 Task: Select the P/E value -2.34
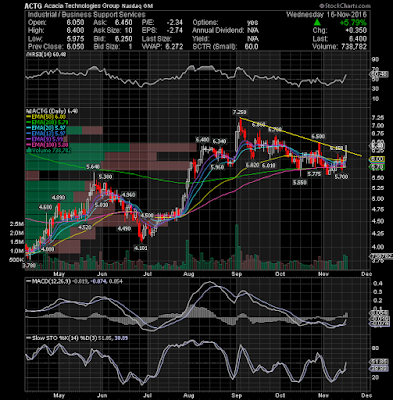click(x=174, y=23)
